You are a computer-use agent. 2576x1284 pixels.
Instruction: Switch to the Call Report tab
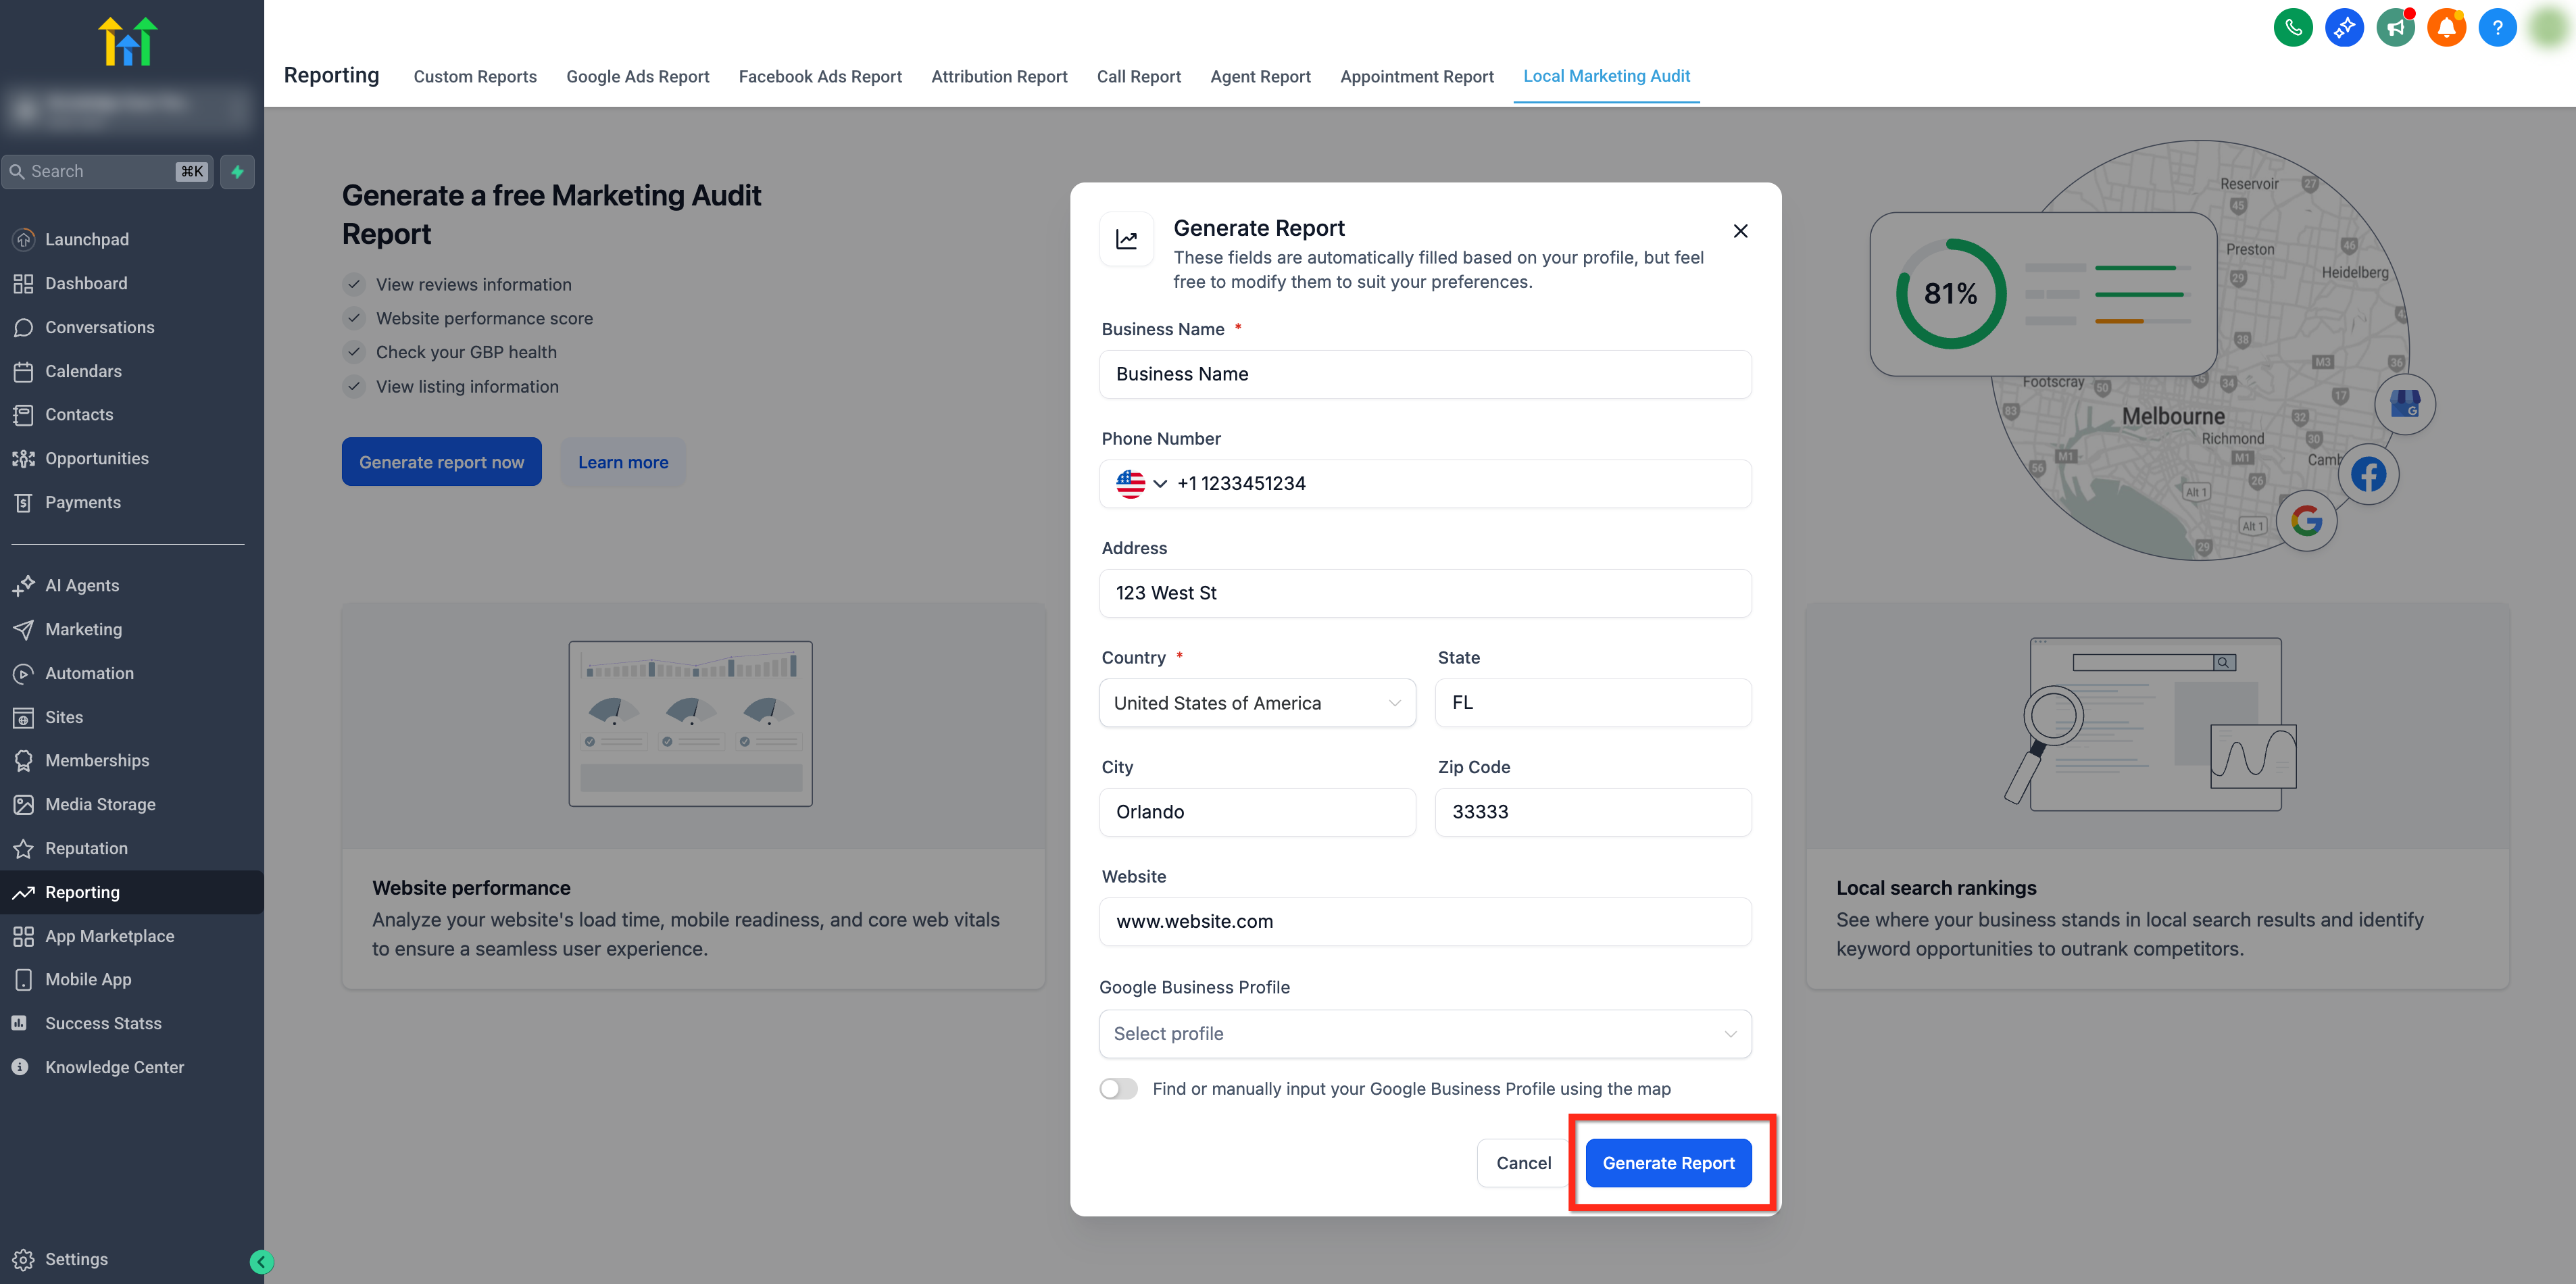point(1138,77)
